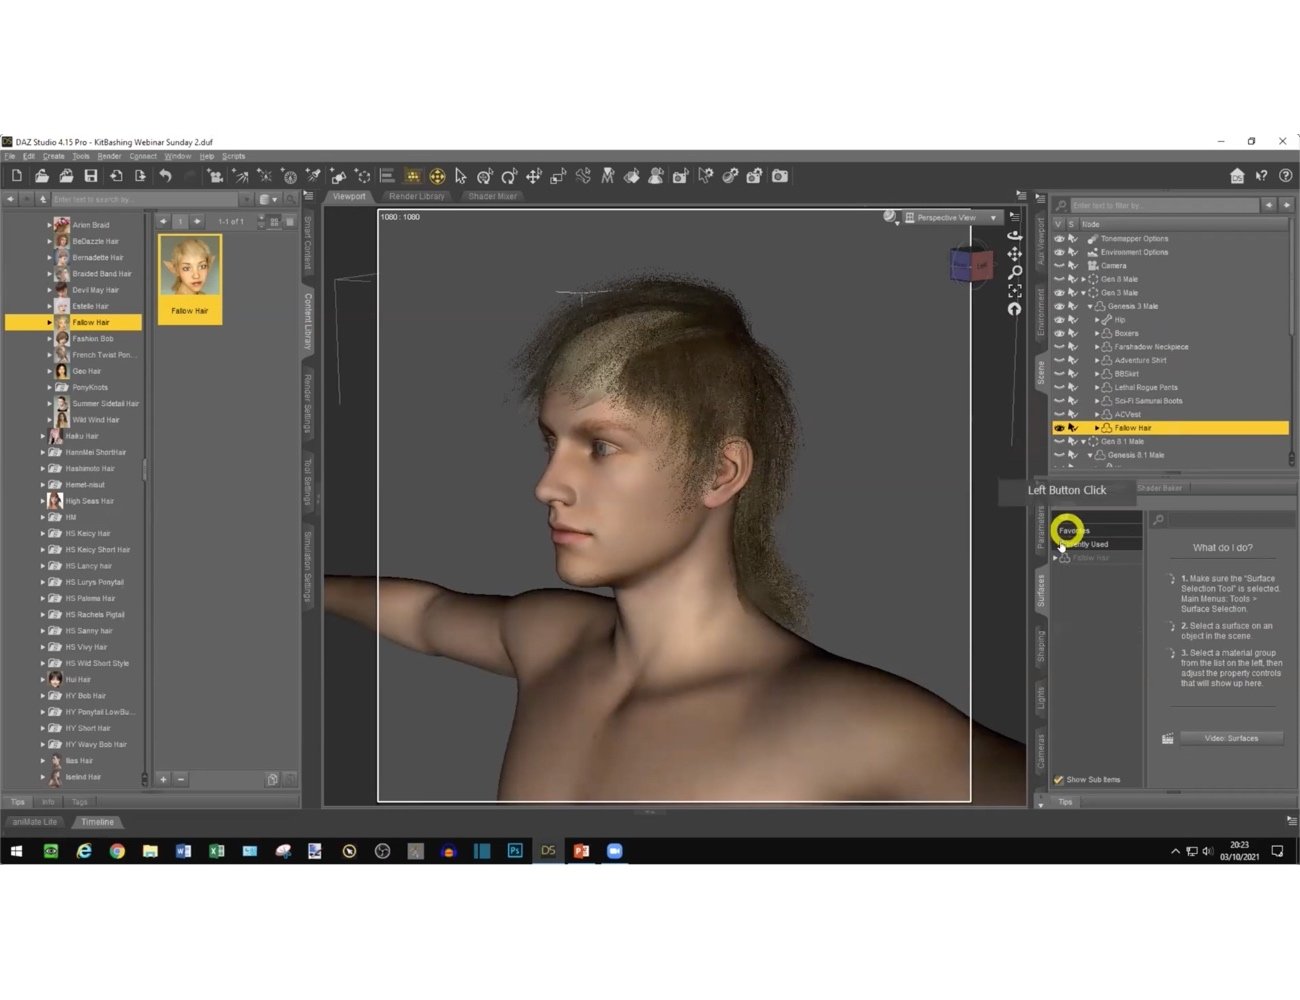Screen dimensions: 1300x1000
Task: Click the viewport reset camera control
Action: click(1015, 309)
